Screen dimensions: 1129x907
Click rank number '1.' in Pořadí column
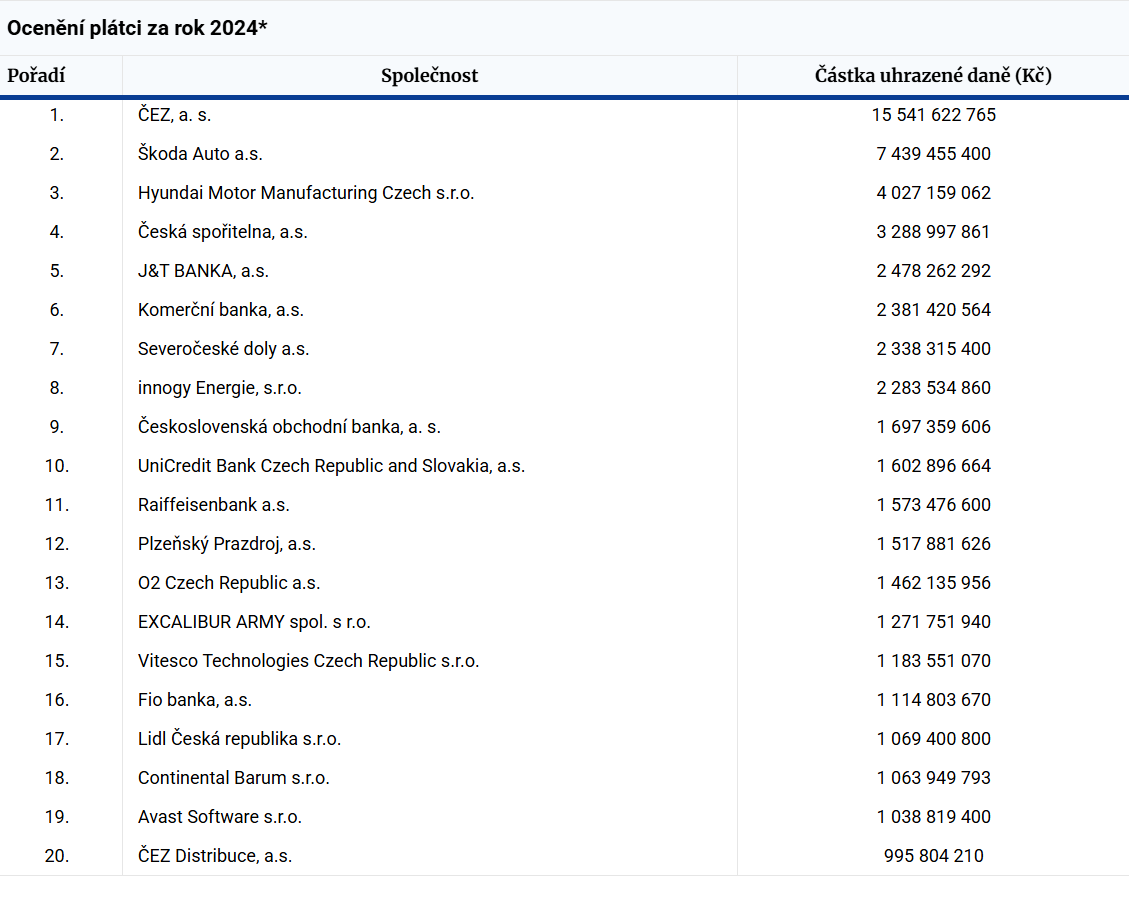tap(57, 115)
